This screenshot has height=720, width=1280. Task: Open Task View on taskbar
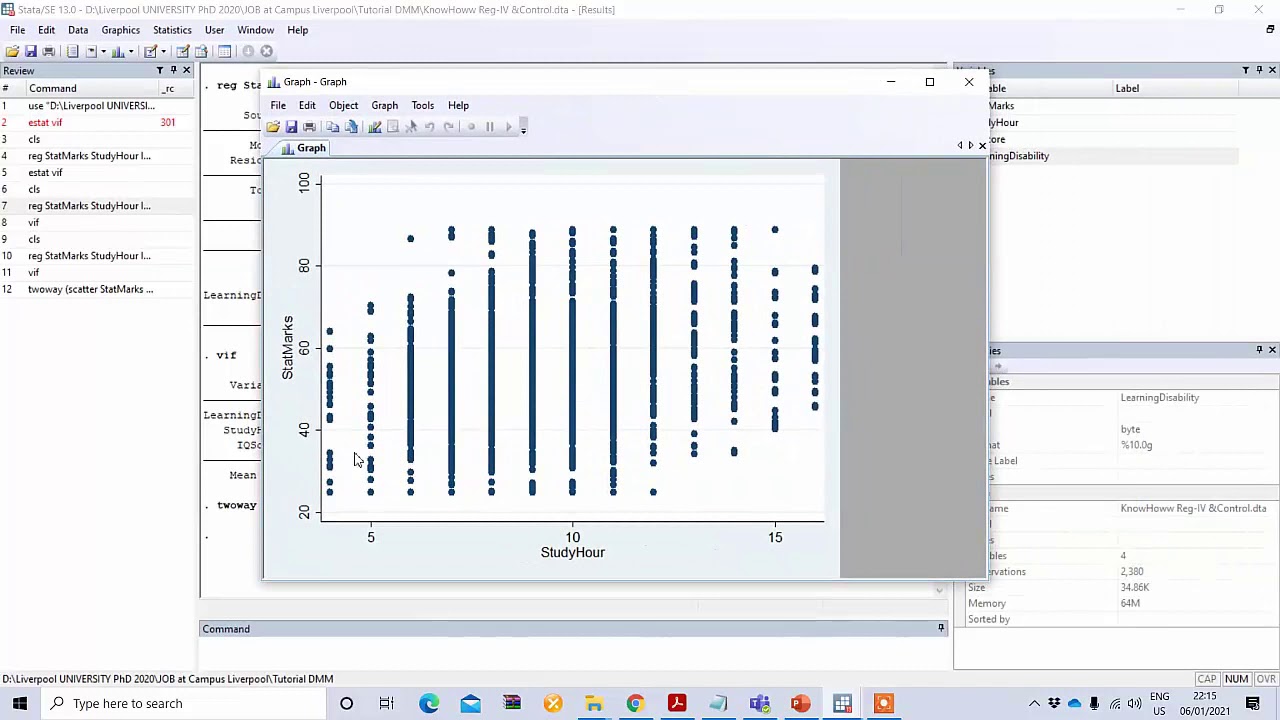tap(386, 703)
